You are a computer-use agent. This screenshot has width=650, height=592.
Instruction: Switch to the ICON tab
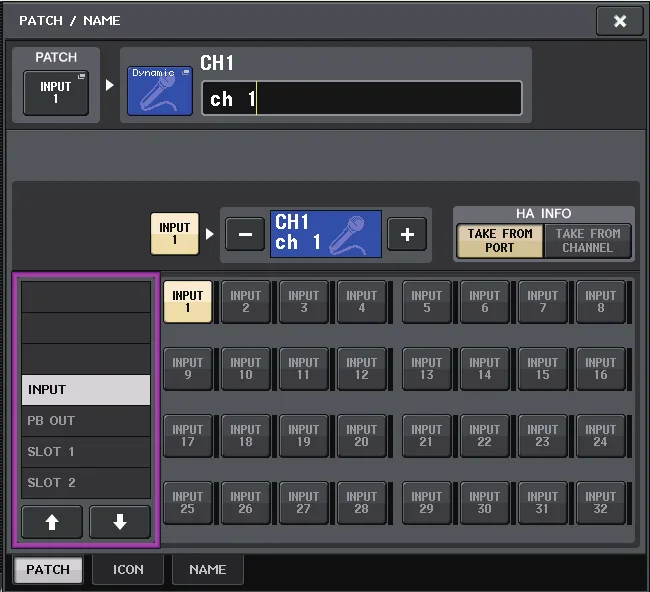(x=128, y=570)
